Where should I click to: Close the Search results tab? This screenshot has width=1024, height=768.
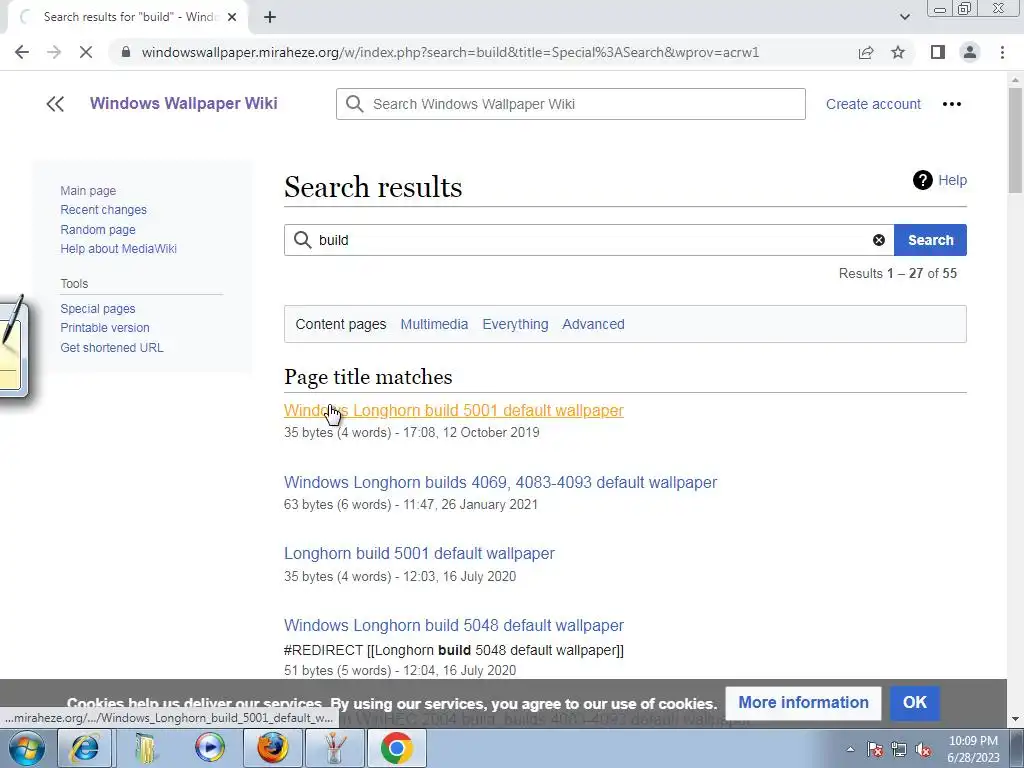tap(232, 17)
